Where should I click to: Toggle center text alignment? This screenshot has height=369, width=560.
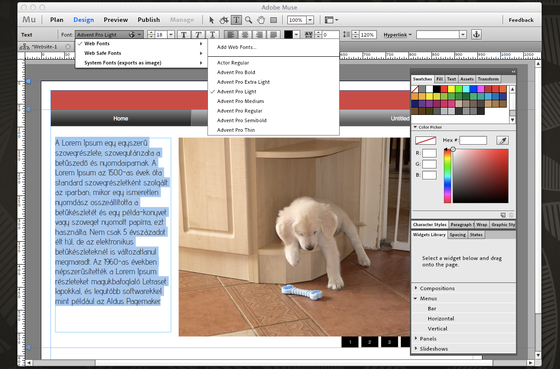pos(245,35)
